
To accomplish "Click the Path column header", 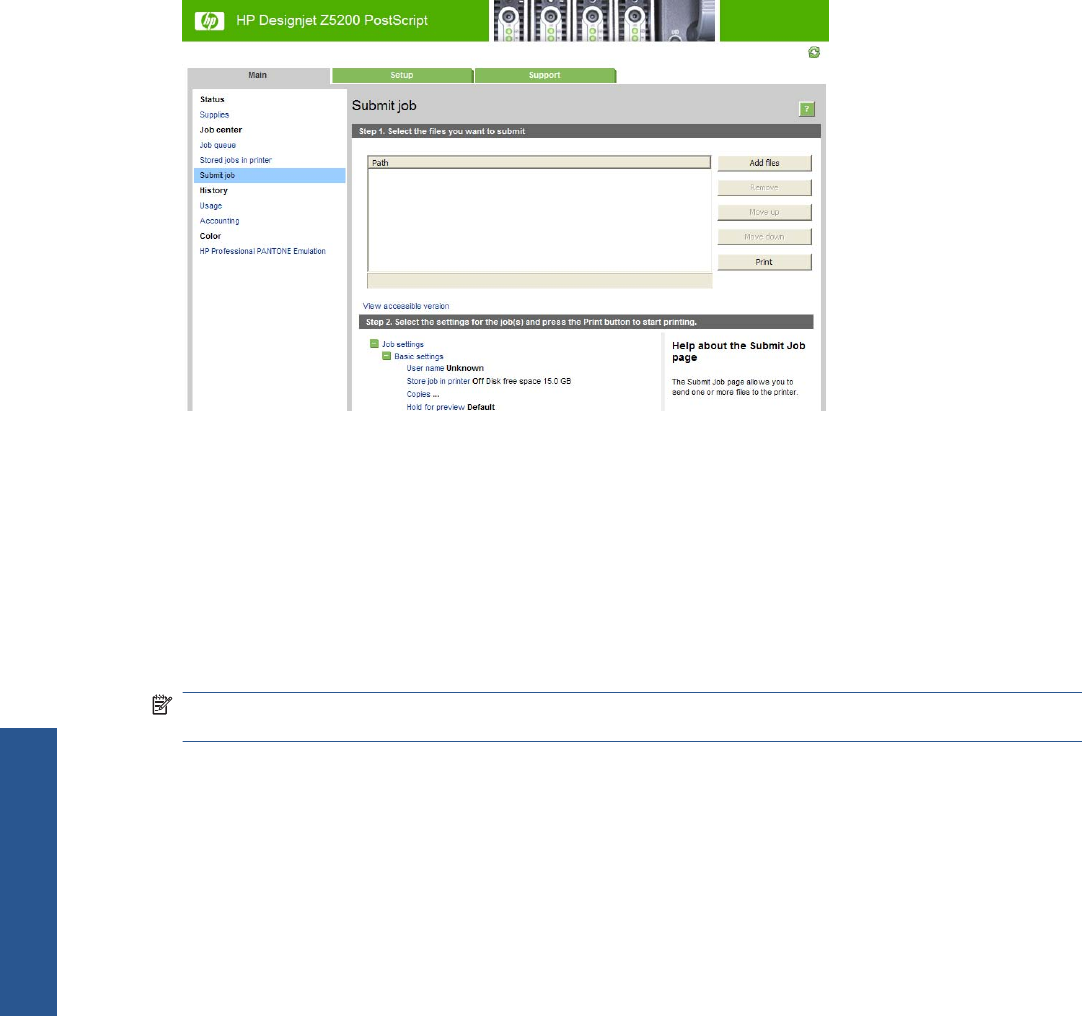I will pos(540,163).
